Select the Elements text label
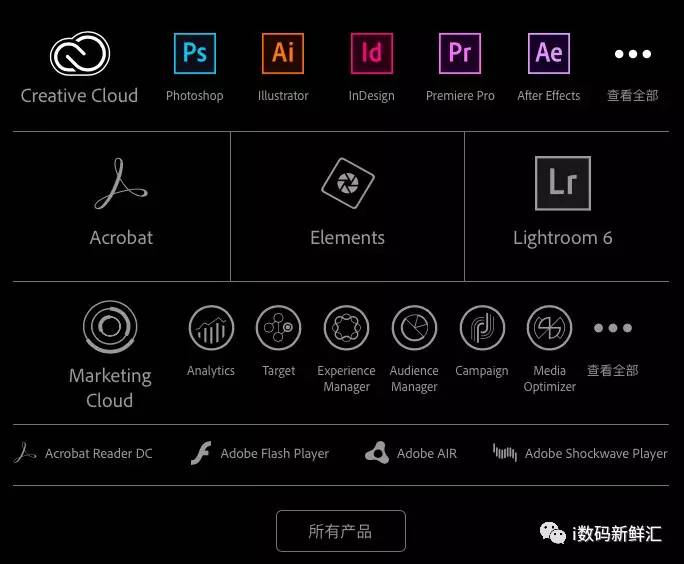This screenshot has width=684, height=564. tap(348, 238)
